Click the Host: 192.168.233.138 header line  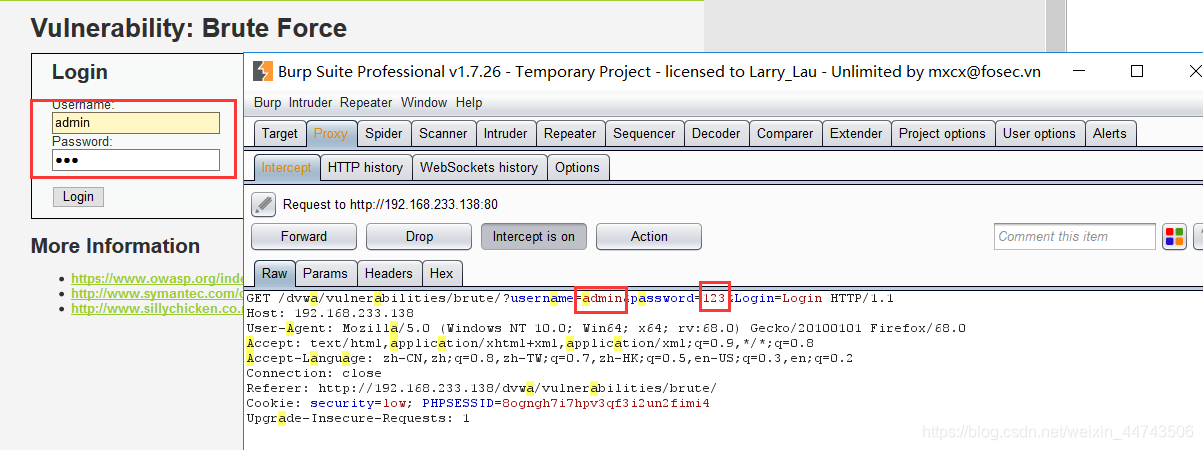317,313
